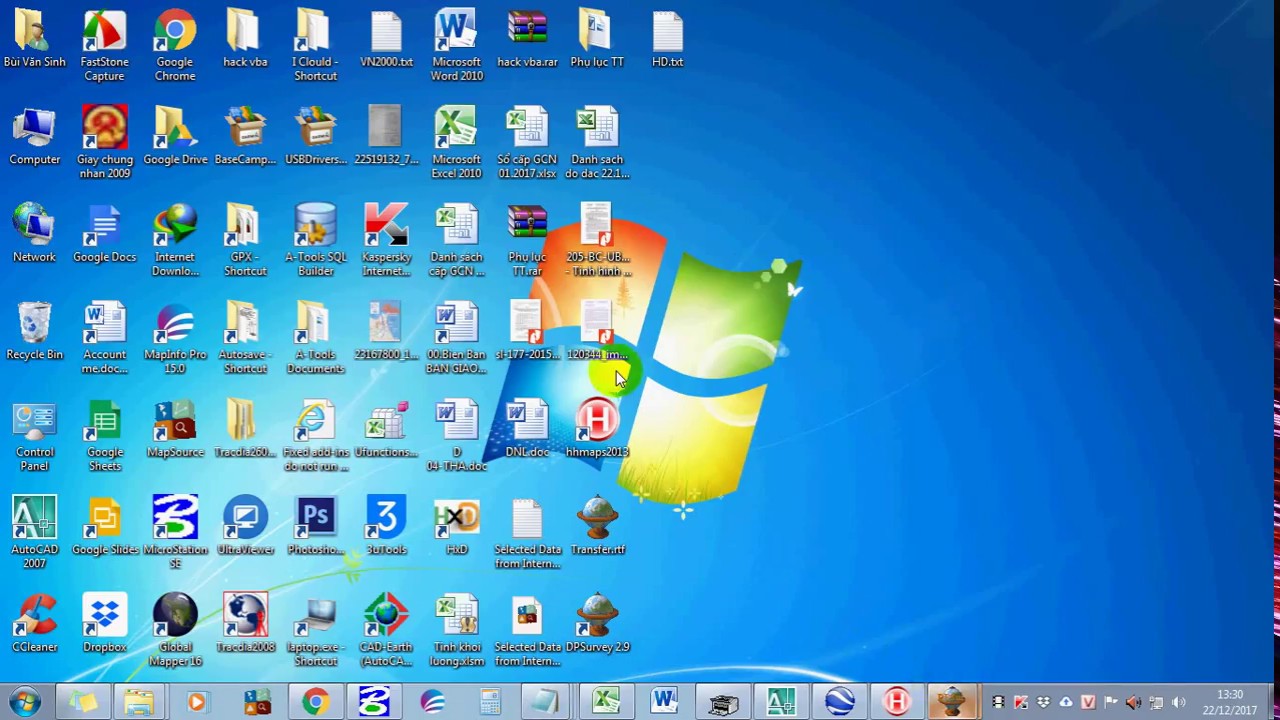Screen dimensions: 1280x720
Task: Launch Microsoft Excel 2010 desktop shortcut
Action: pyautogui.click(x=456, y=142)
